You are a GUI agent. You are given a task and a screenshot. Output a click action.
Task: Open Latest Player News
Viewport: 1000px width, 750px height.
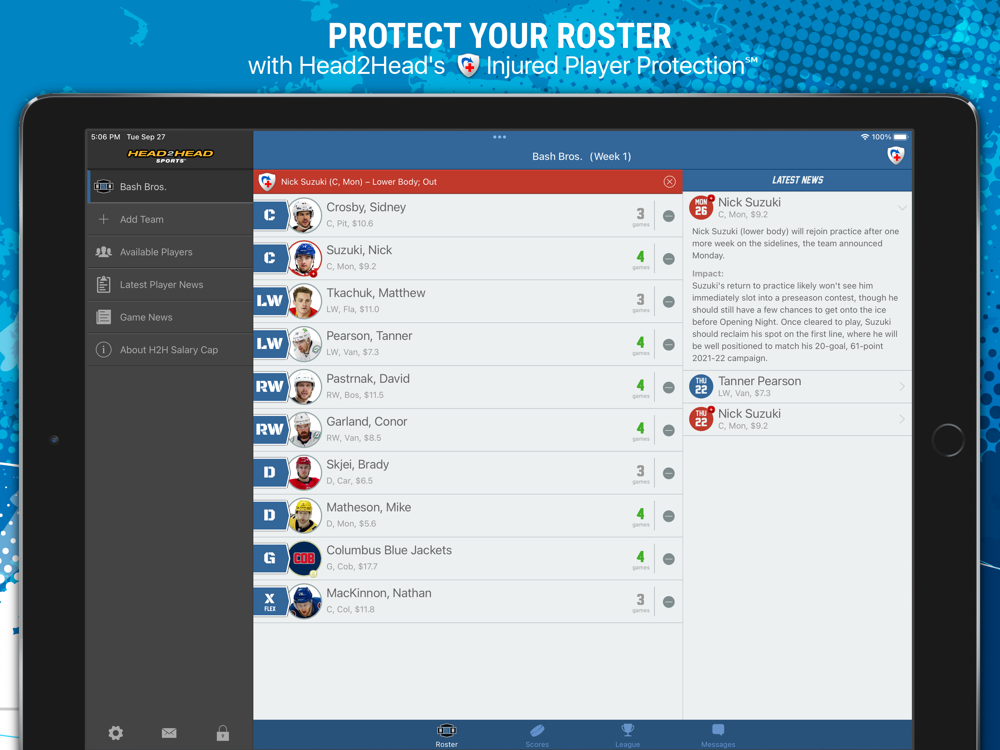(x=170, y=284)
